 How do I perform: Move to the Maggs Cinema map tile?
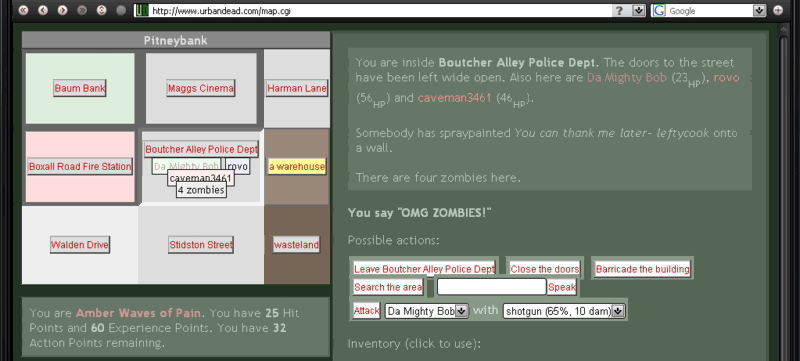[201, 88]
